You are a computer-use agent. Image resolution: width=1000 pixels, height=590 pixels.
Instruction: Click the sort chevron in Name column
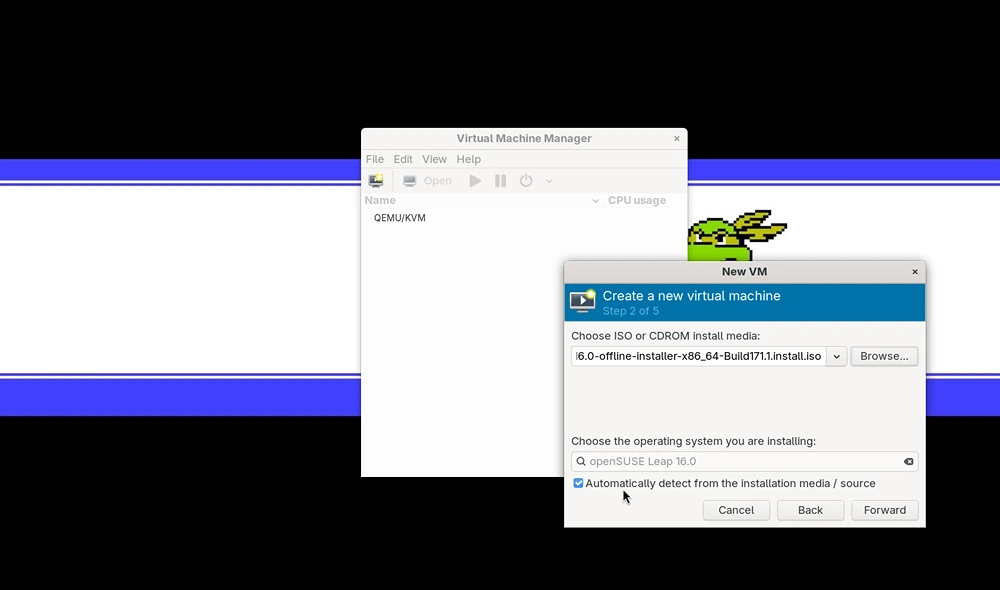coord(595,200)
